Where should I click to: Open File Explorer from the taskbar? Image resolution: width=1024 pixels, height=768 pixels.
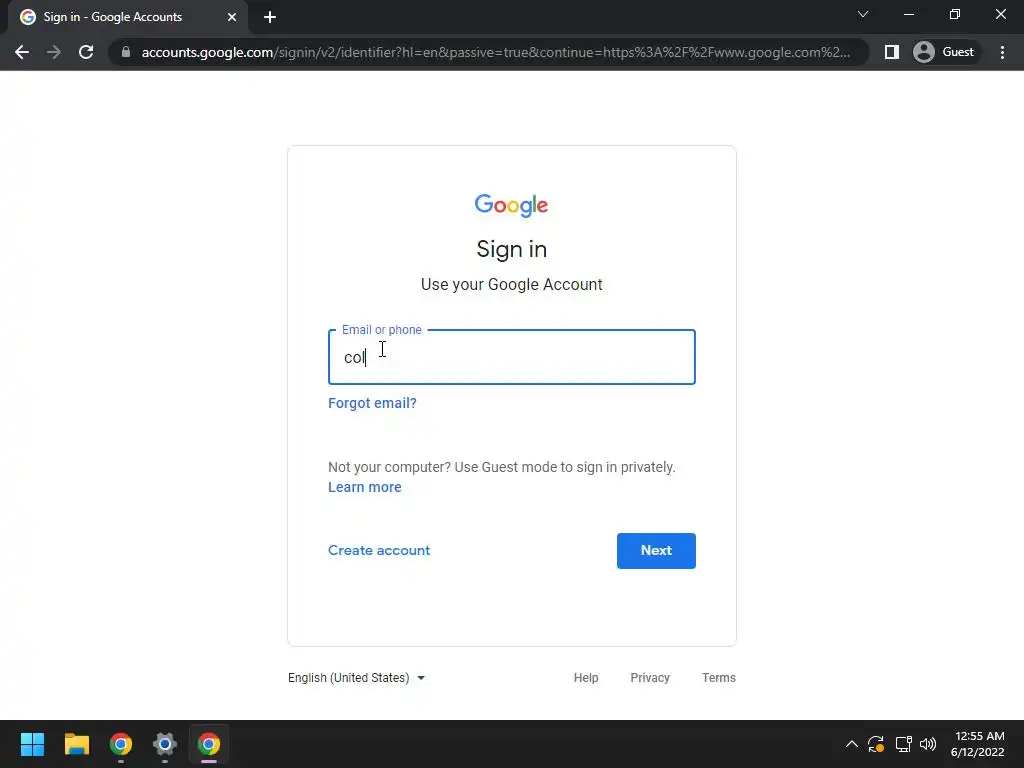(76, 744)
